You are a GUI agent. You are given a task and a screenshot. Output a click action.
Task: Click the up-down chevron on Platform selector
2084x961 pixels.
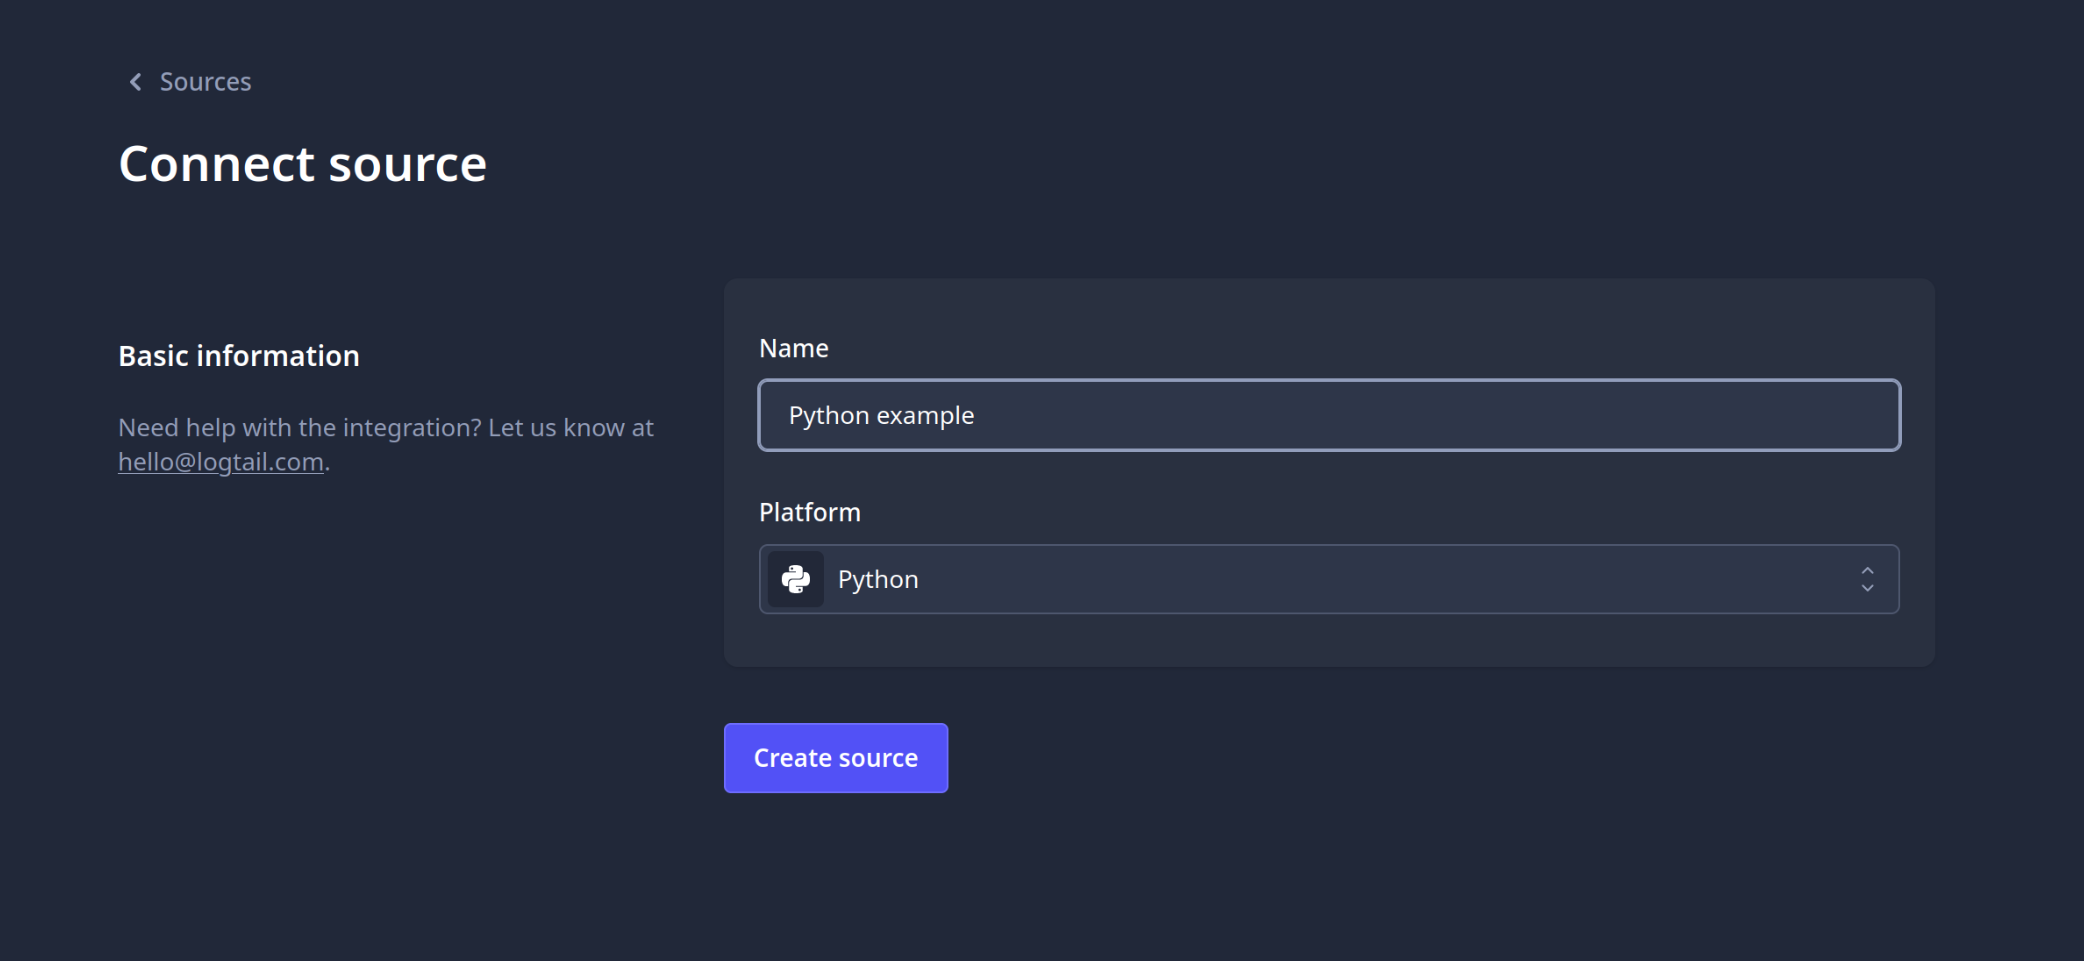(x=1866, y=579)
